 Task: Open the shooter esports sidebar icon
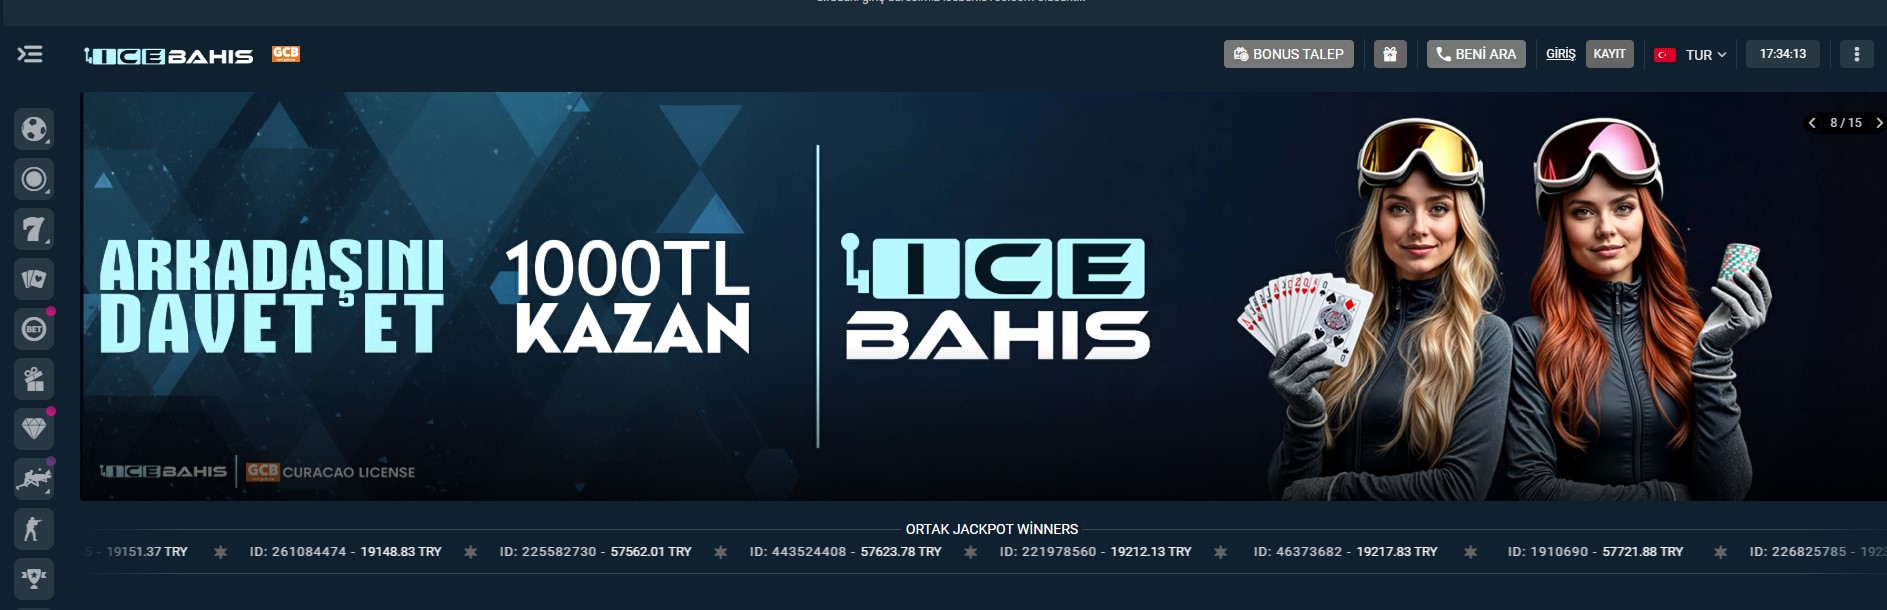tap(34, 529)
